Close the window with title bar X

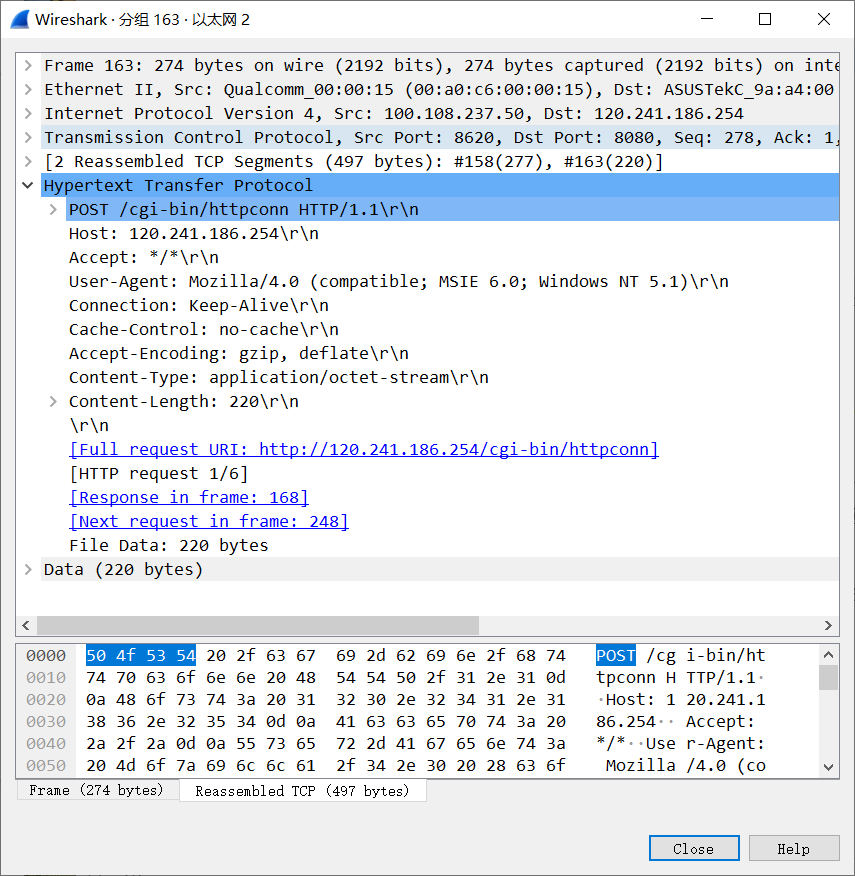tap(824, 20)
